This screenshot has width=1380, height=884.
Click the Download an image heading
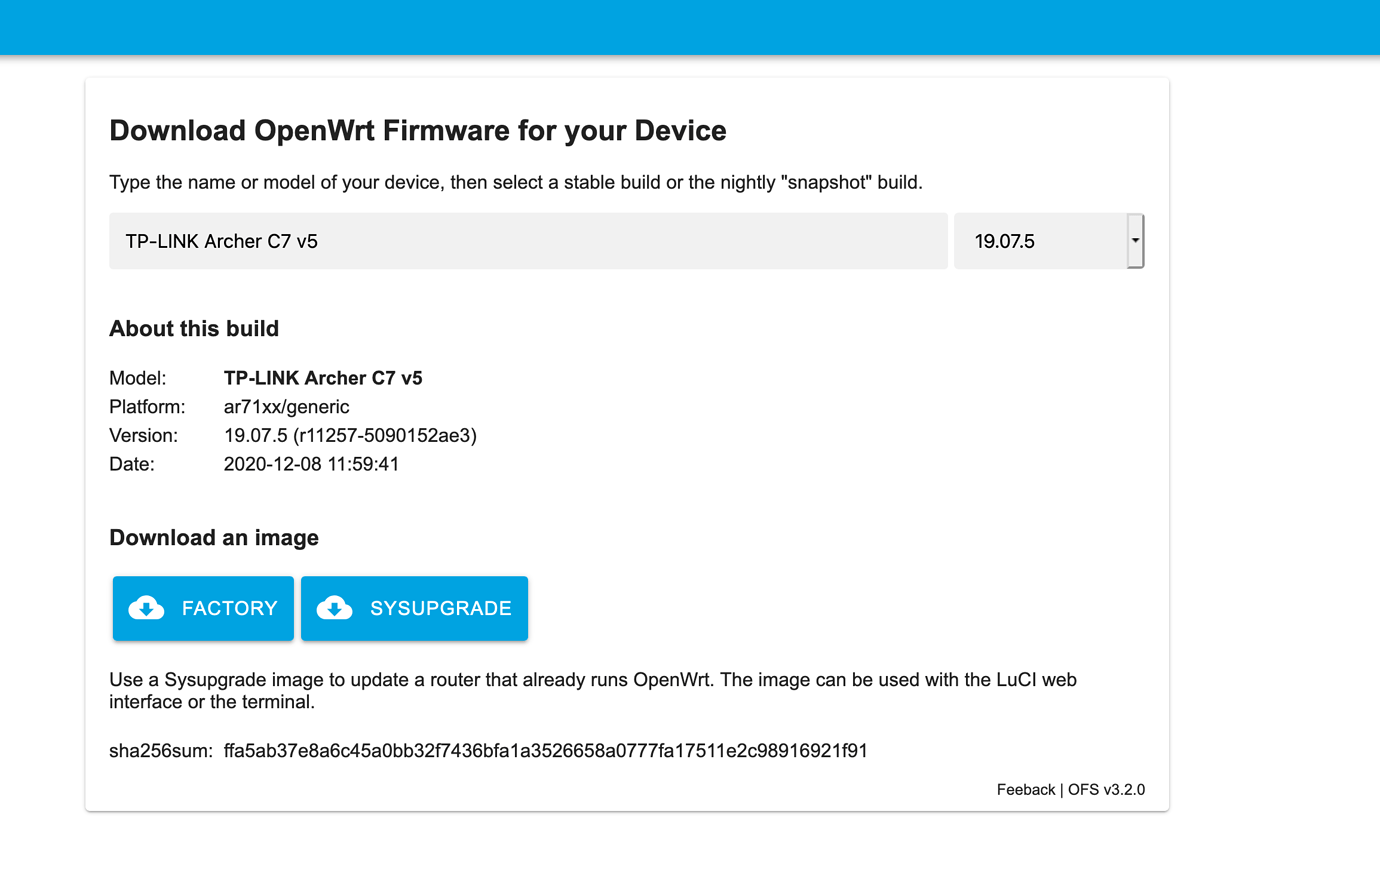click(214, 537)
